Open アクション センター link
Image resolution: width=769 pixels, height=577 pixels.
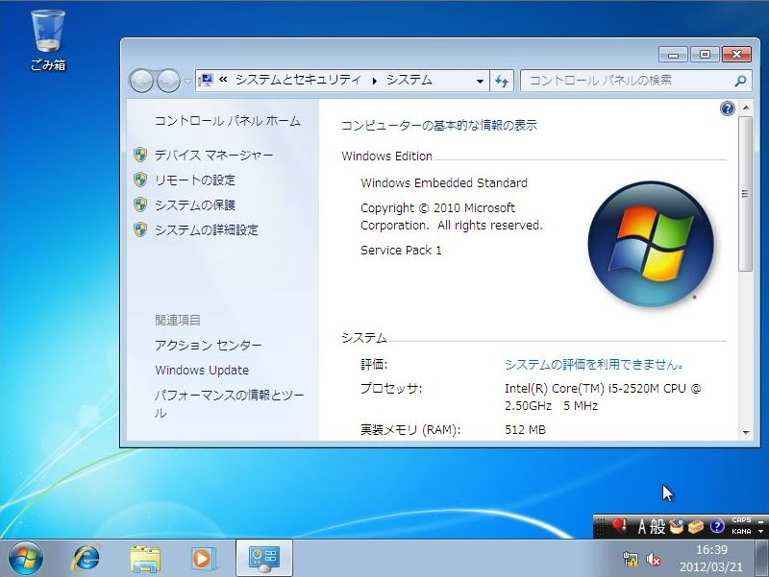208,346
